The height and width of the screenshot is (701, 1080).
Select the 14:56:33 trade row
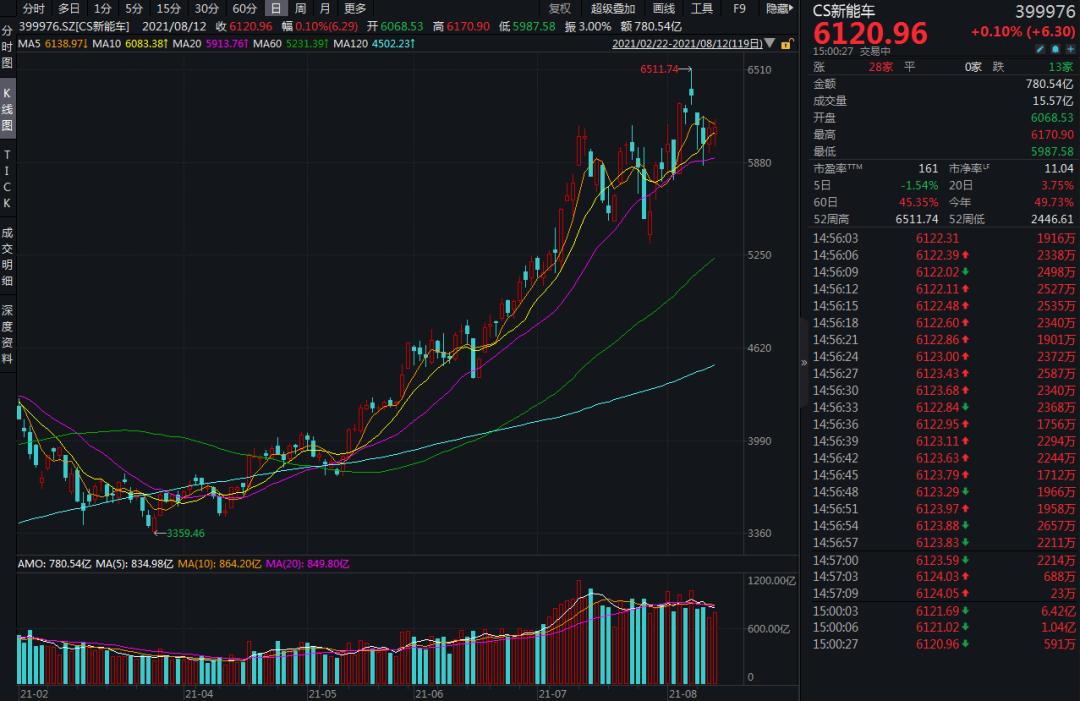coord(944,408)
